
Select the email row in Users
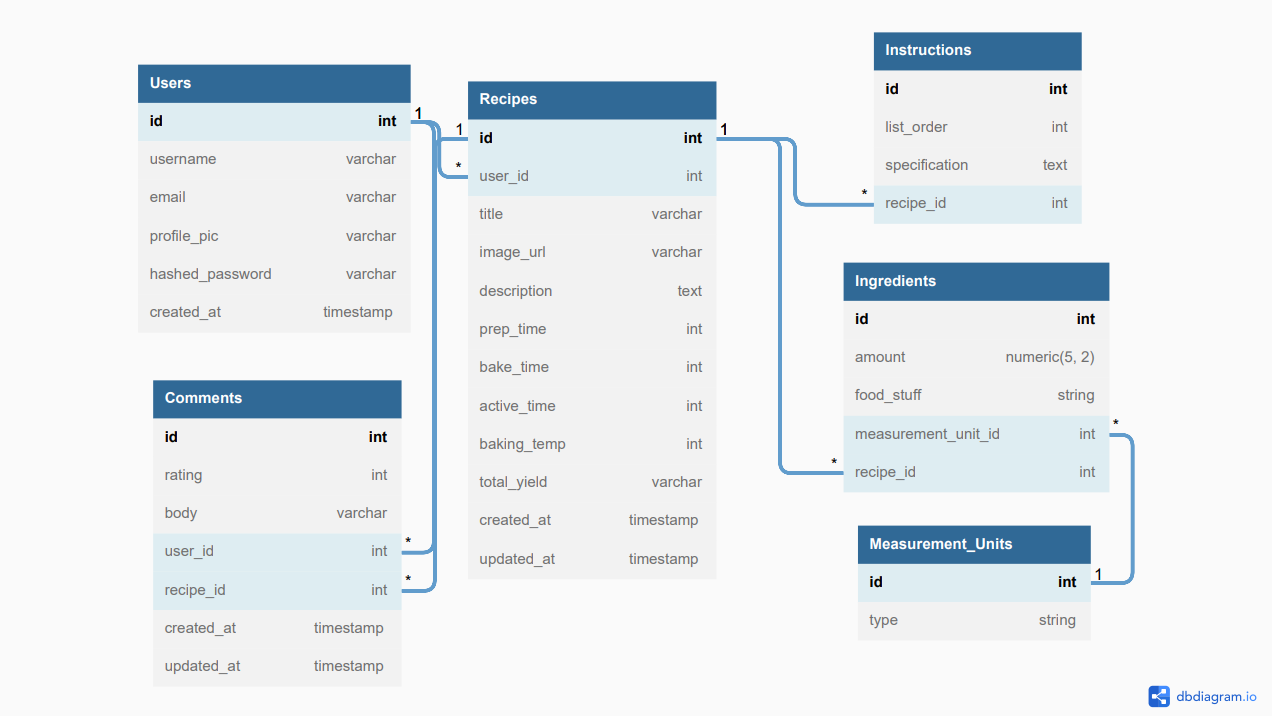pyautogui.click(x=274, y=198)
